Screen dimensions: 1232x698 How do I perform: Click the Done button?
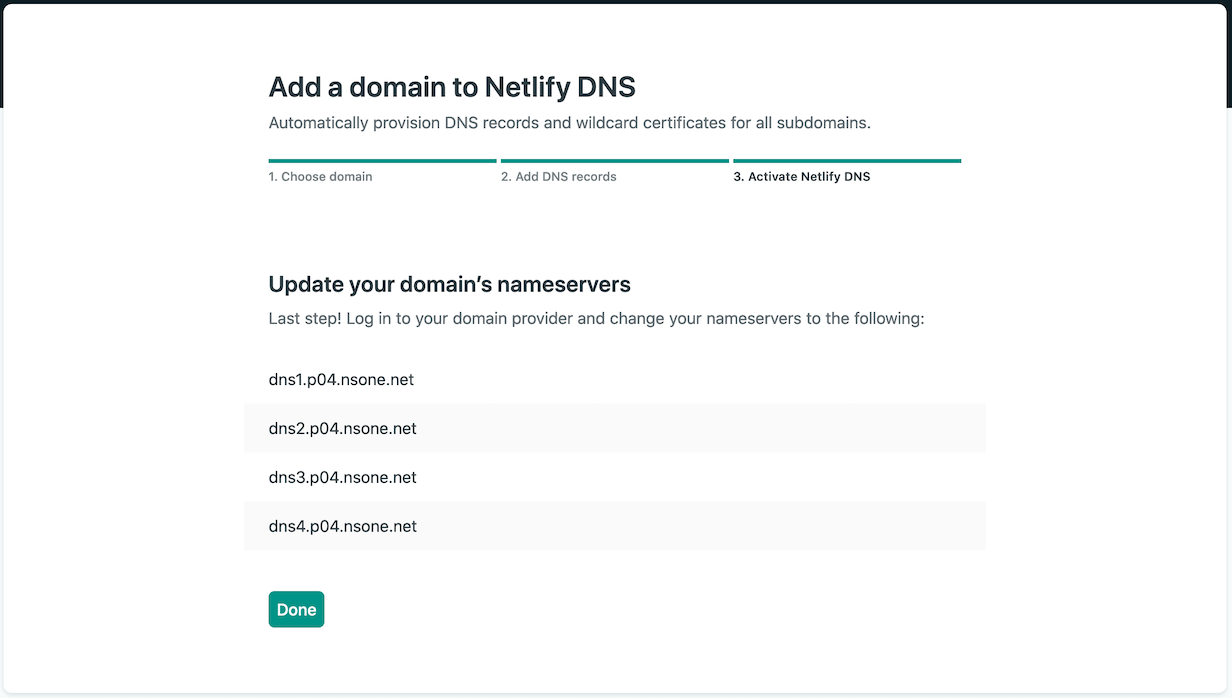tap(296, 609)
